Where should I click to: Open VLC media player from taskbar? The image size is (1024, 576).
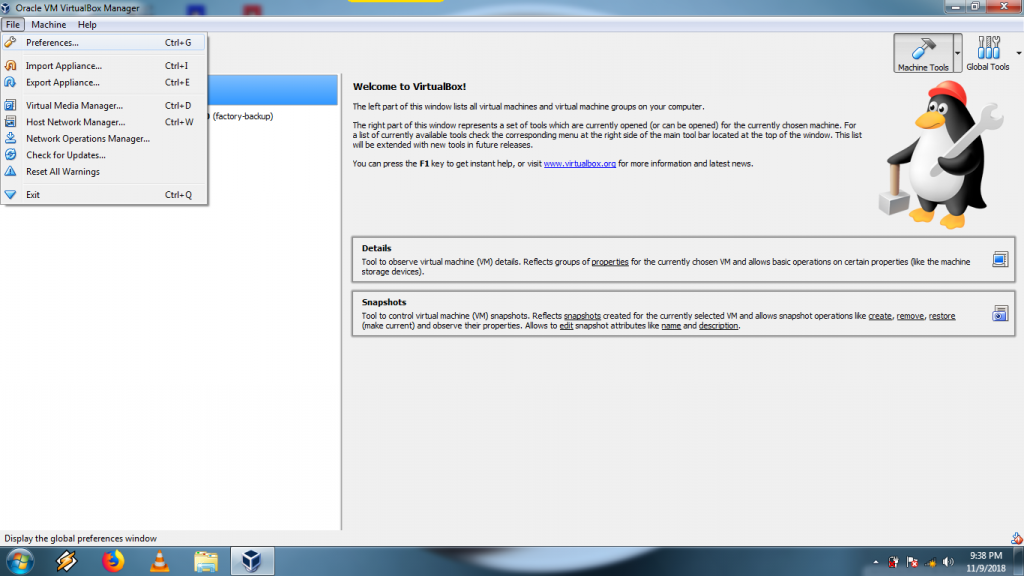[x=159, y=562]
